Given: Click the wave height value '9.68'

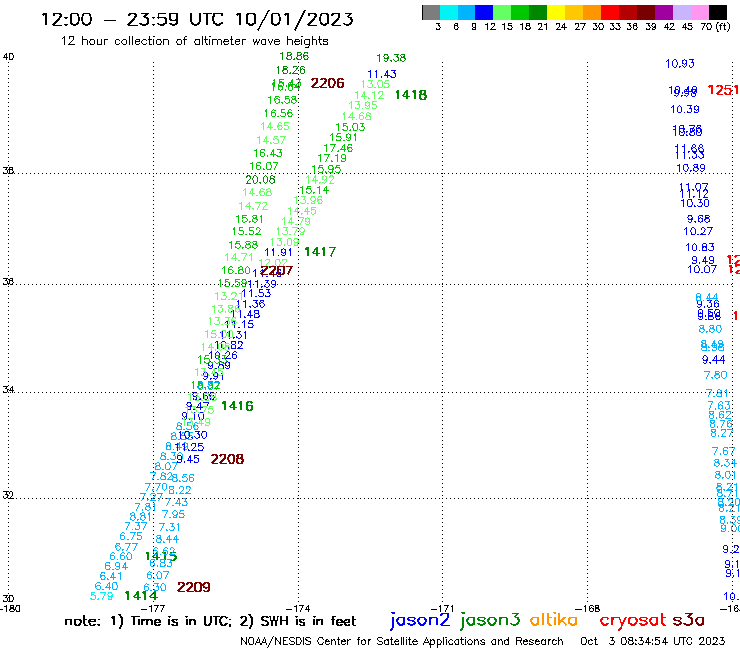Looking at the screenshot, I should 698,219.
